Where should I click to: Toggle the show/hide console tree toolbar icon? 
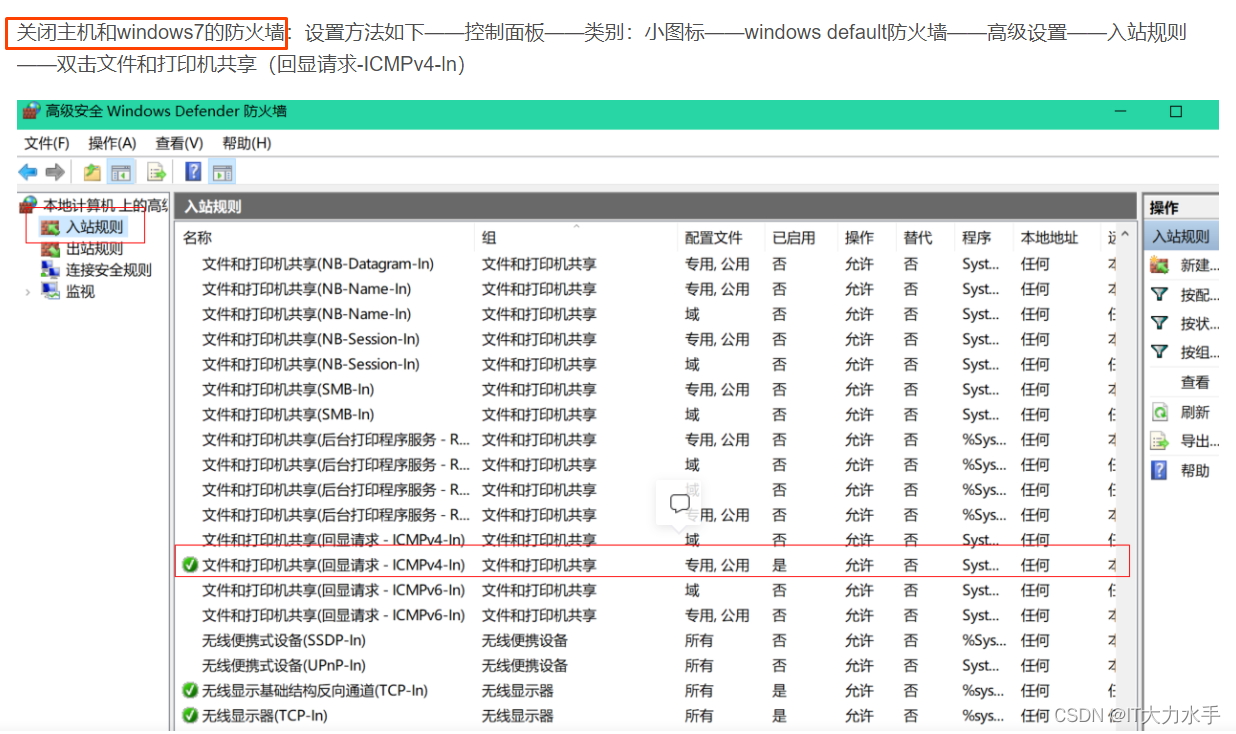pyautogui.click(x=121, y=172)
